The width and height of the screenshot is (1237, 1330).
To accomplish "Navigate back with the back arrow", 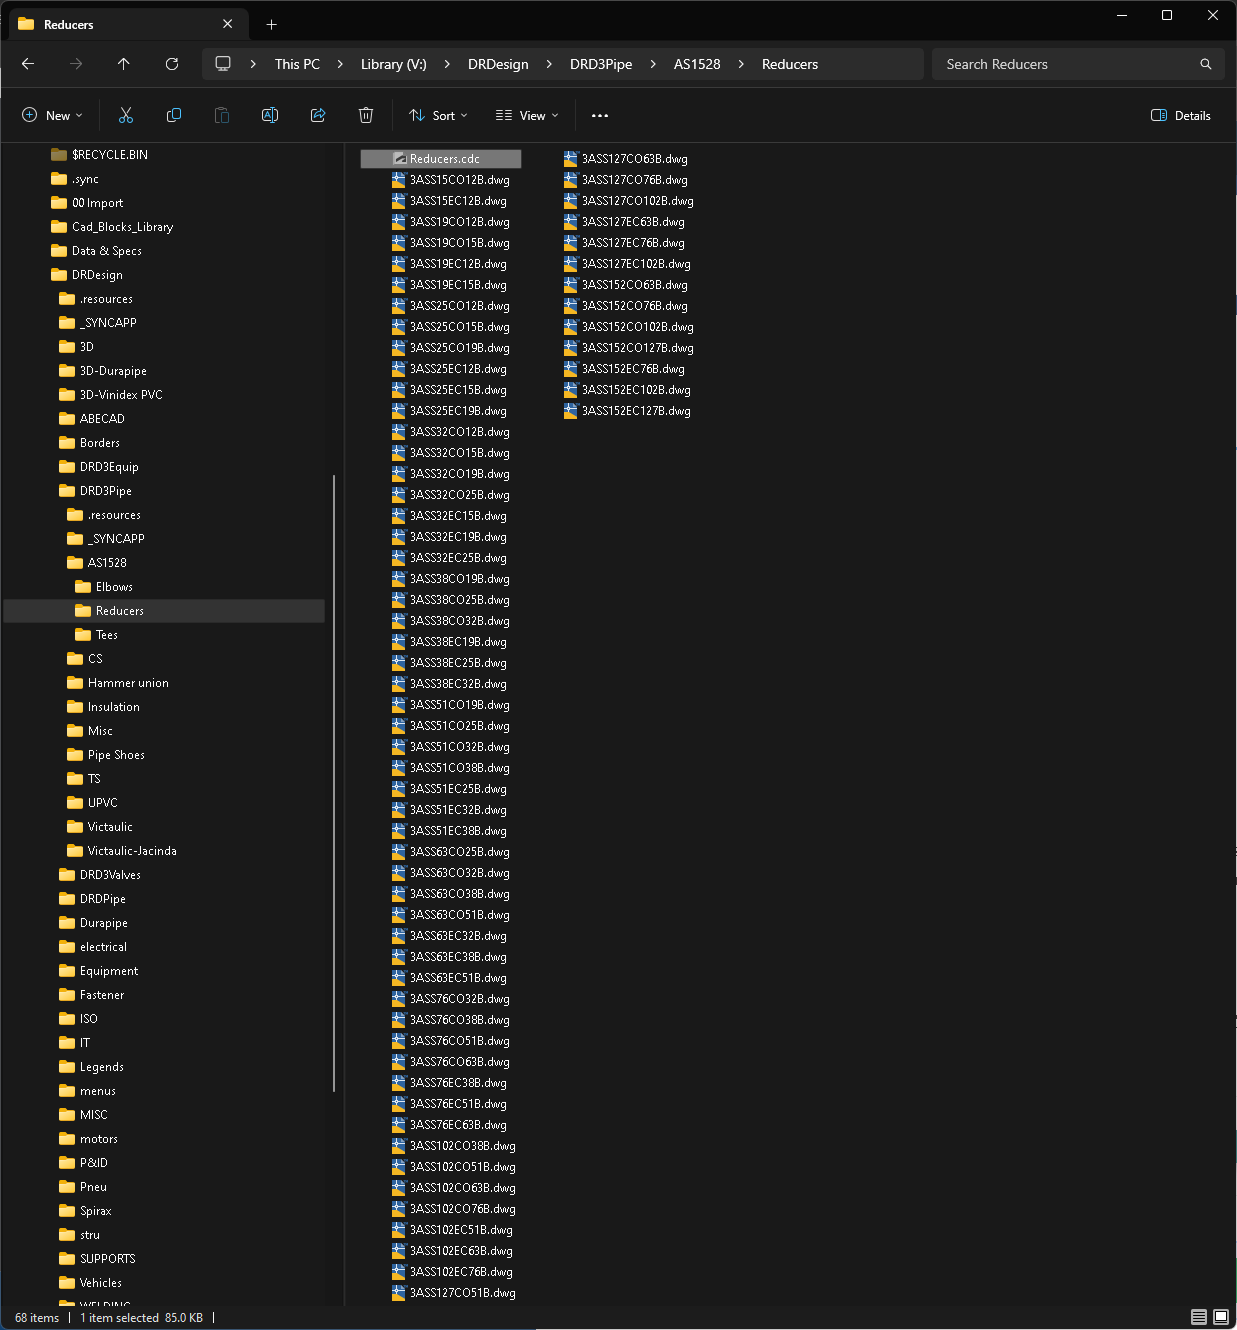I will point(28,64).
